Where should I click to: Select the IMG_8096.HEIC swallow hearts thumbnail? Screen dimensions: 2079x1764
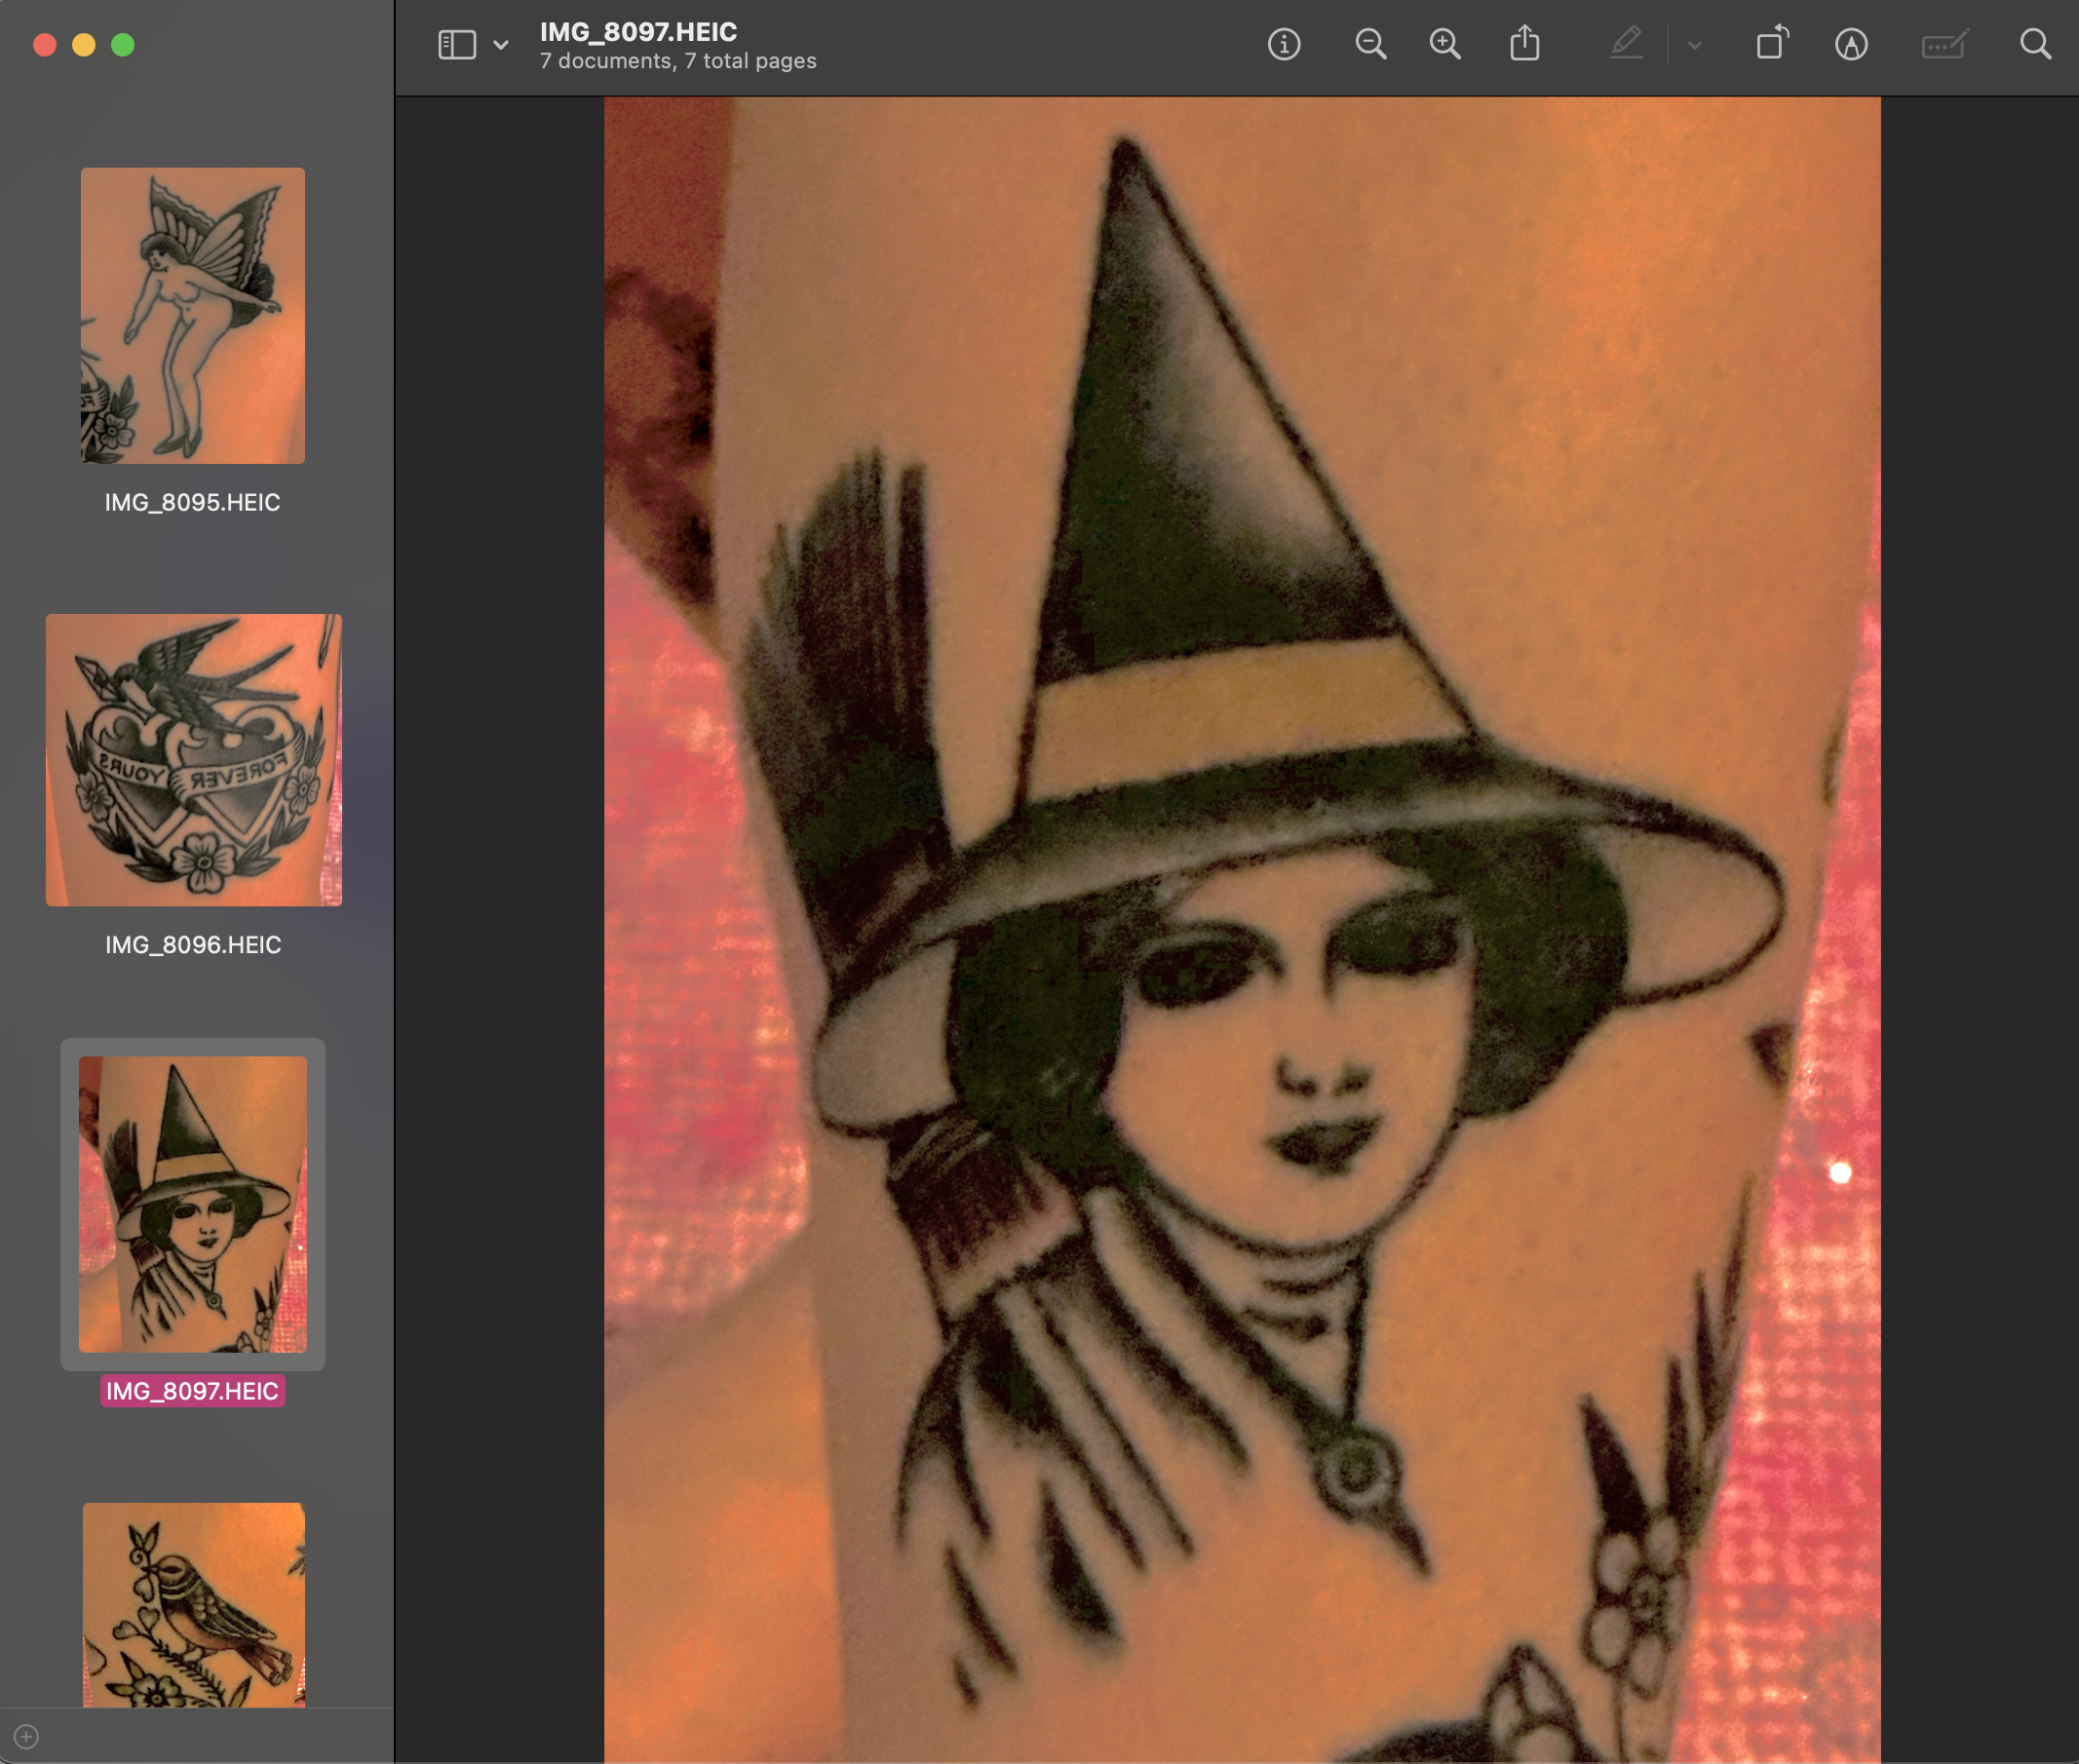(x=194, y=760)
